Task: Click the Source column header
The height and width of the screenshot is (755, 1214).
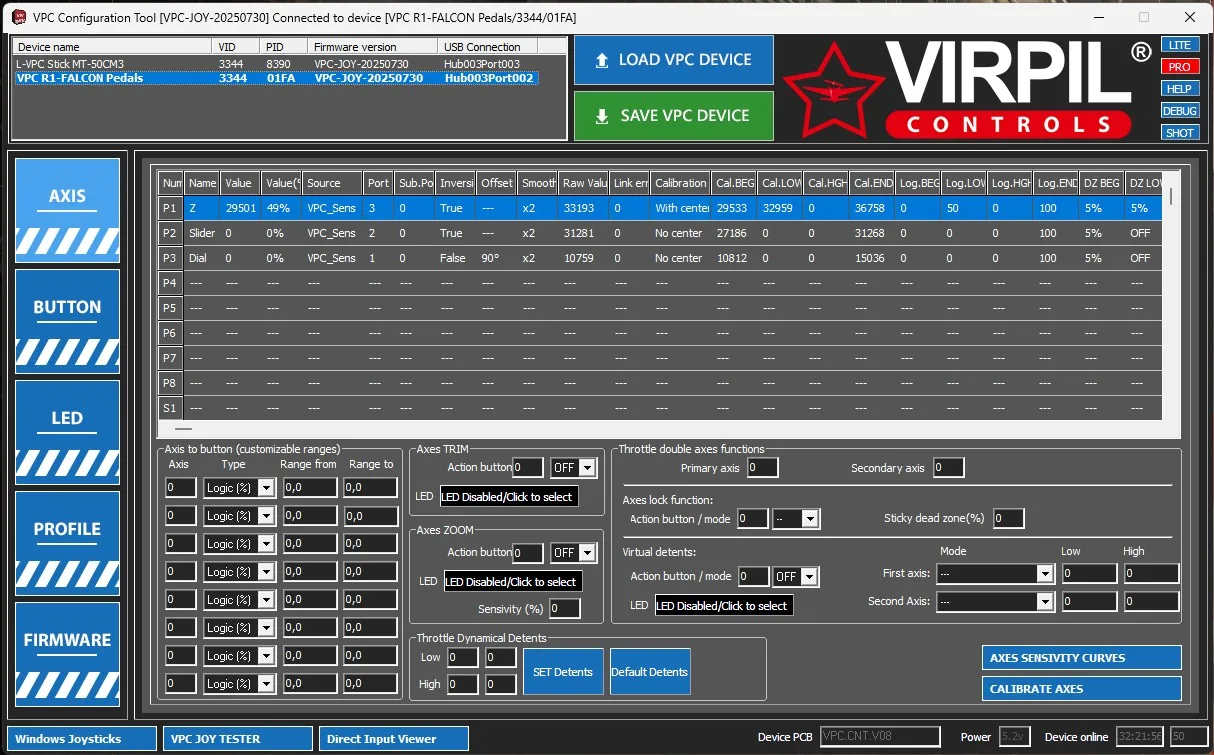Action: pyautogui.click(x=333, y=183)
